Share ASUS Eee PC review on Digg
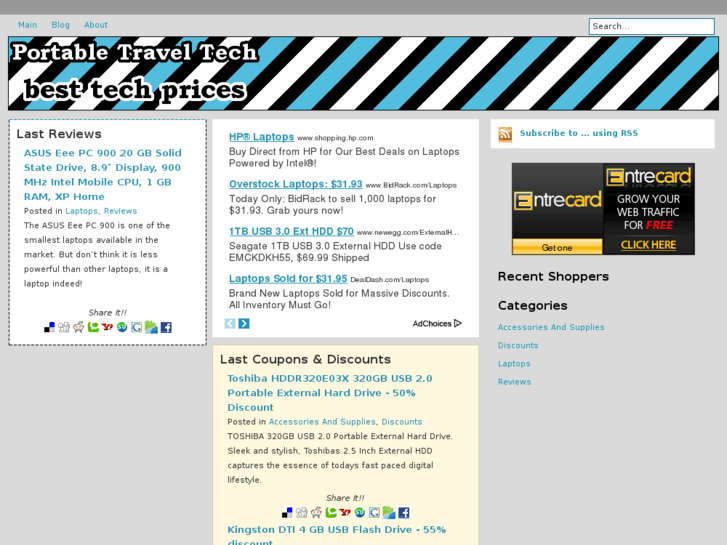 [64, 327]
